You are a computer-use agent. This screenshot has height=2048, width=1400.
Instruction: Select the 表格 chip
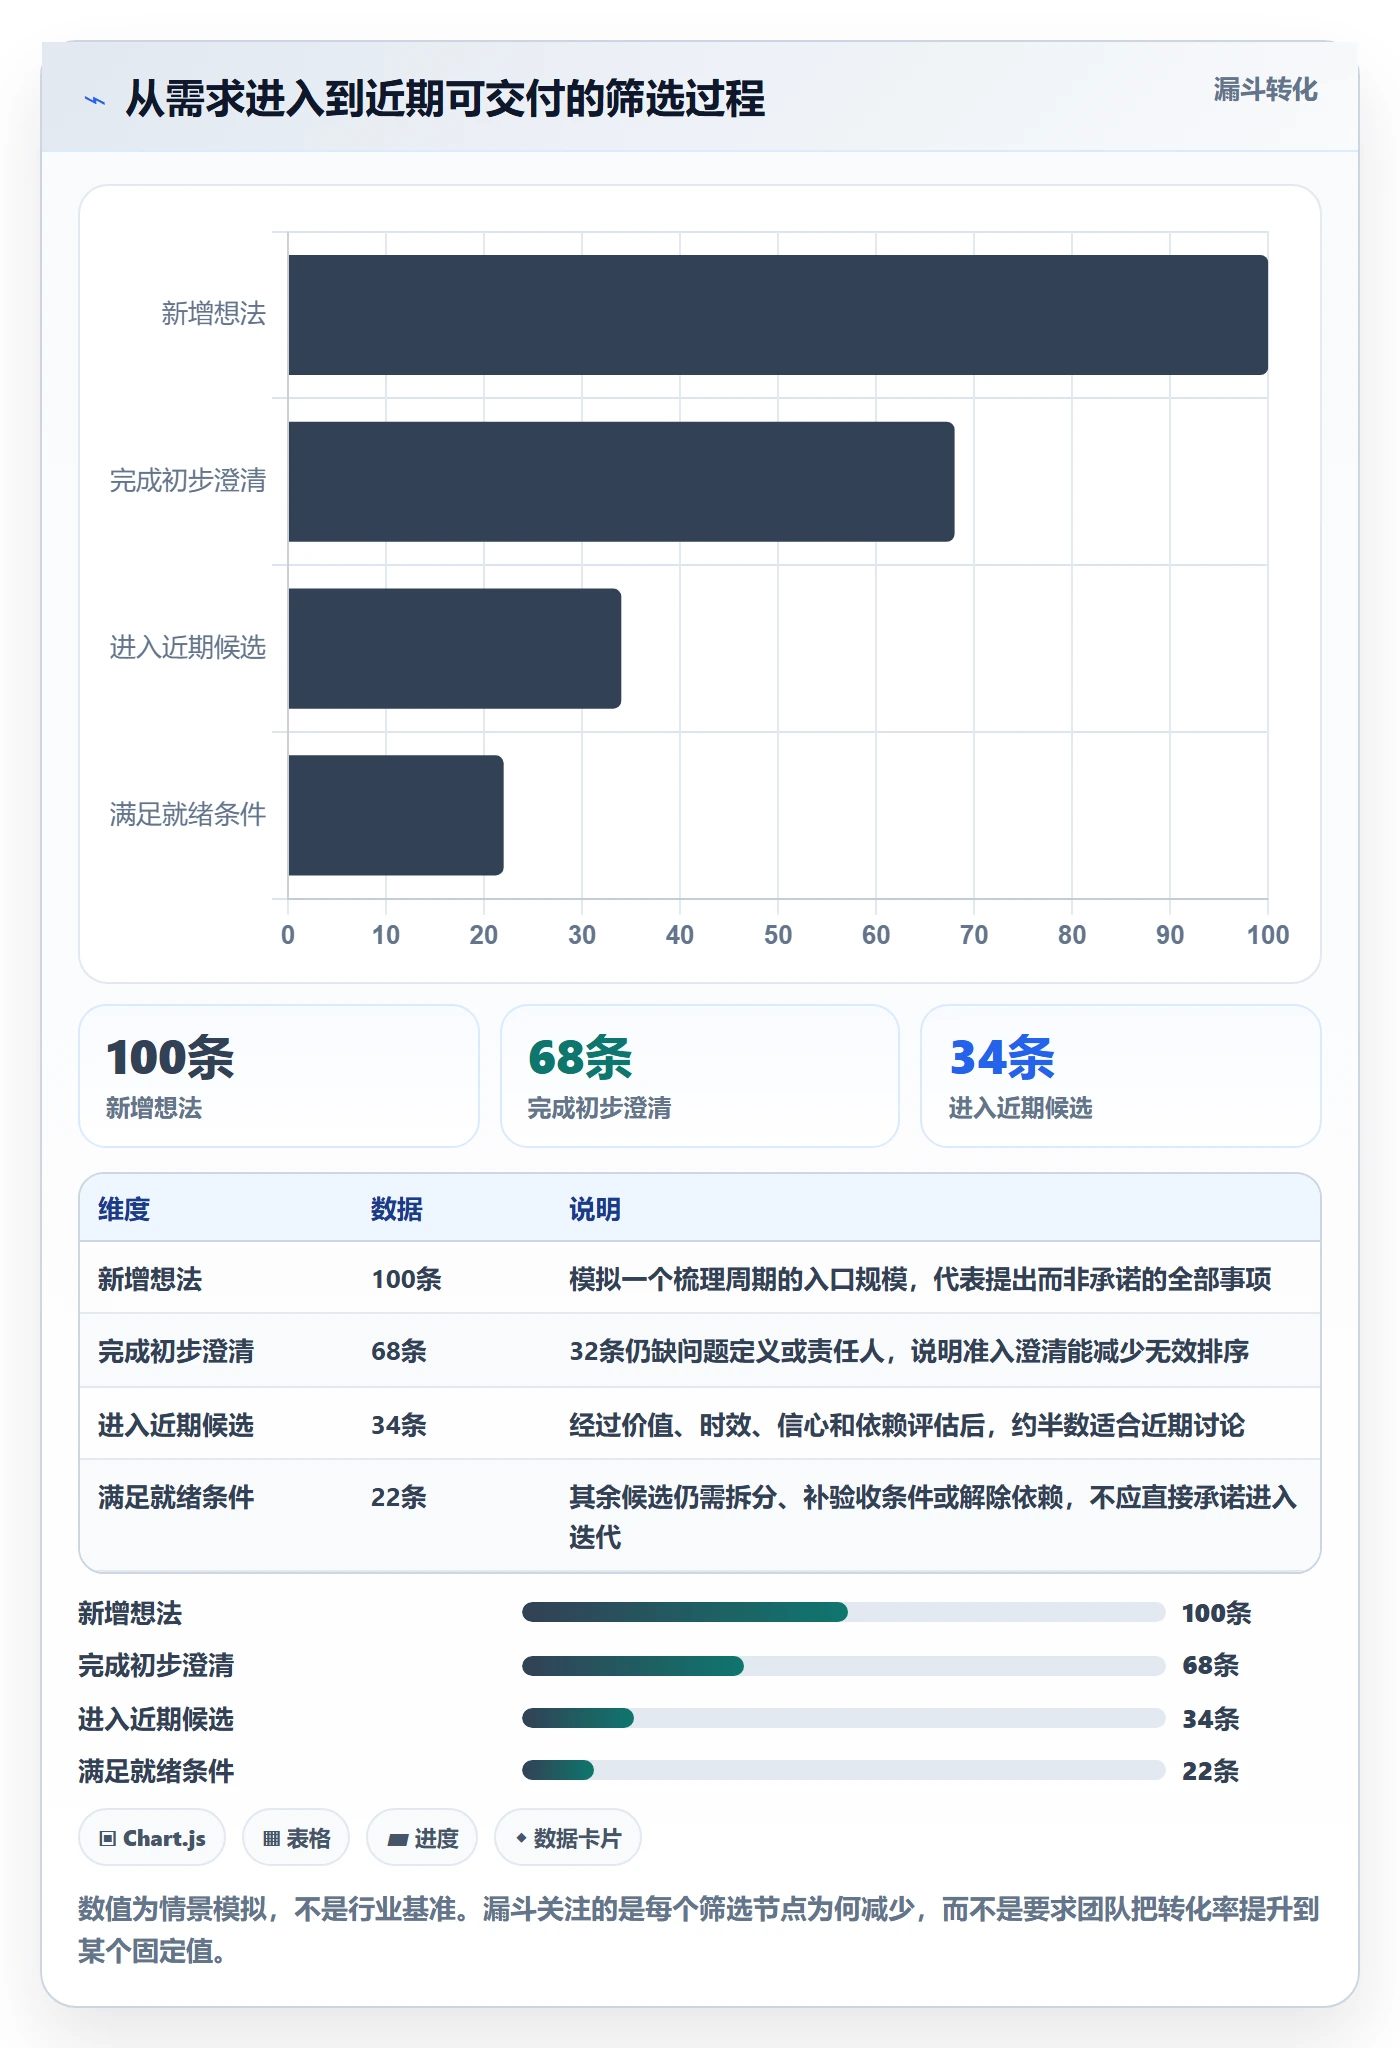[x=296, y=1838]
